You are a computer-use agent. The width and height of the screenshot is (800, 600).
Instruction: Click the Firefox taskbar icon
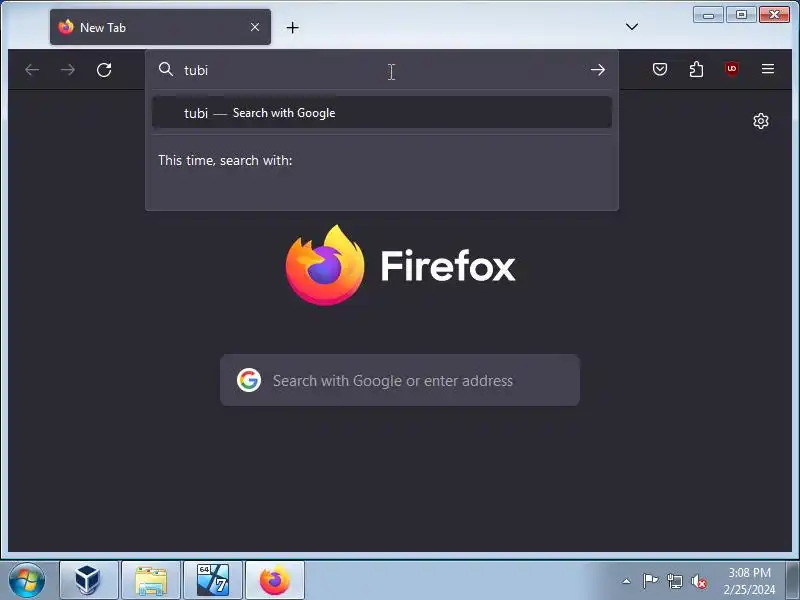(275, 580)
